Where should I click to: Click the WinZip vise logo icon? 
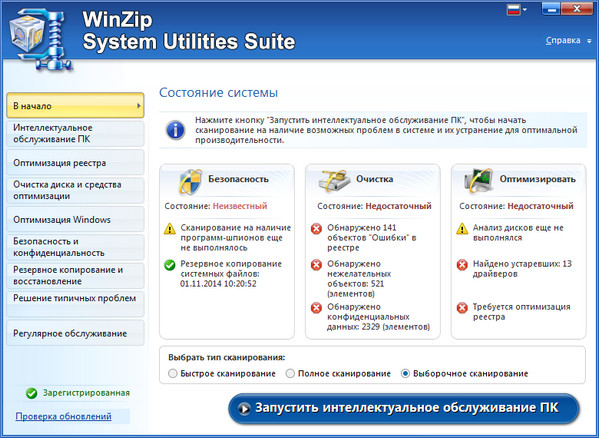[40, 39]
